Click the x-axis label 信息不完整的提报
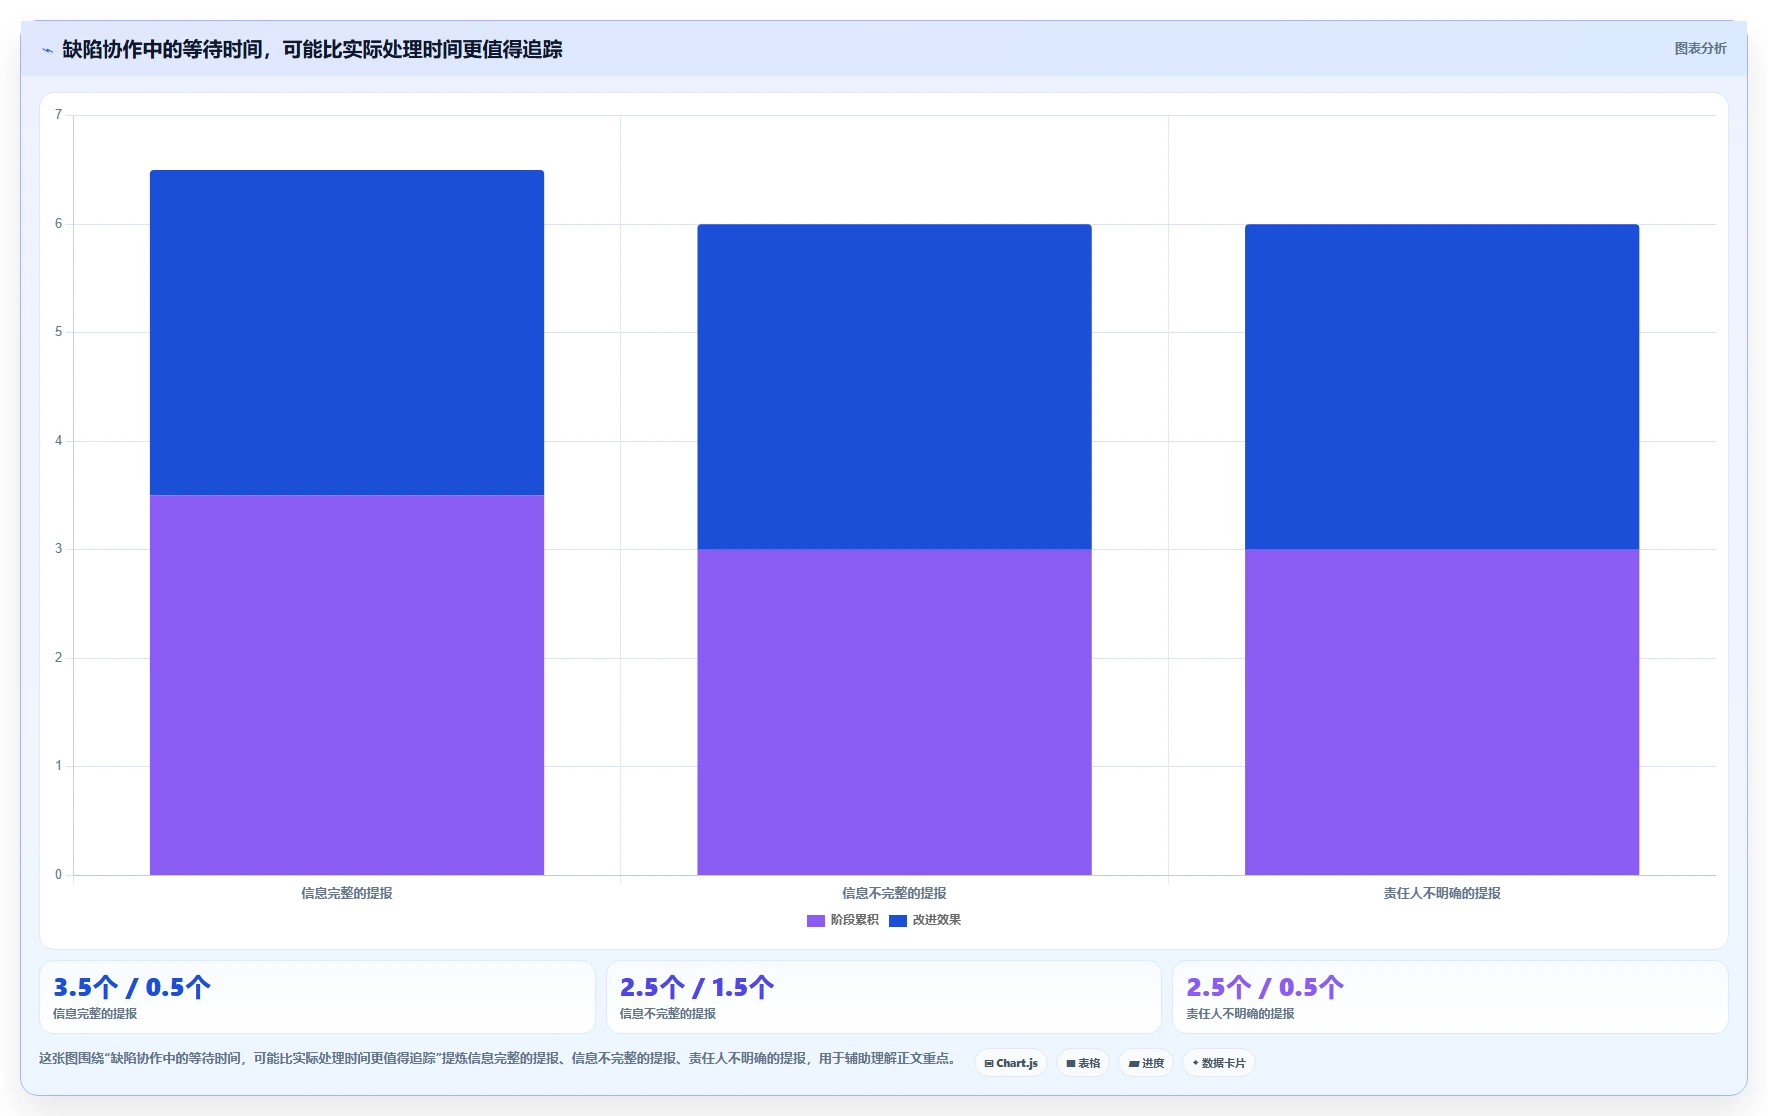This screenshot has height=1116, width=1768. tap(894, 893)
